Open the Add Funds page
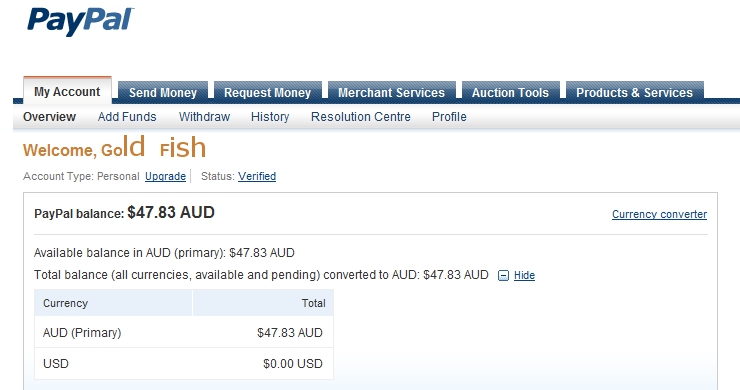This screenshot has width=740, height=390. (127, 117)
